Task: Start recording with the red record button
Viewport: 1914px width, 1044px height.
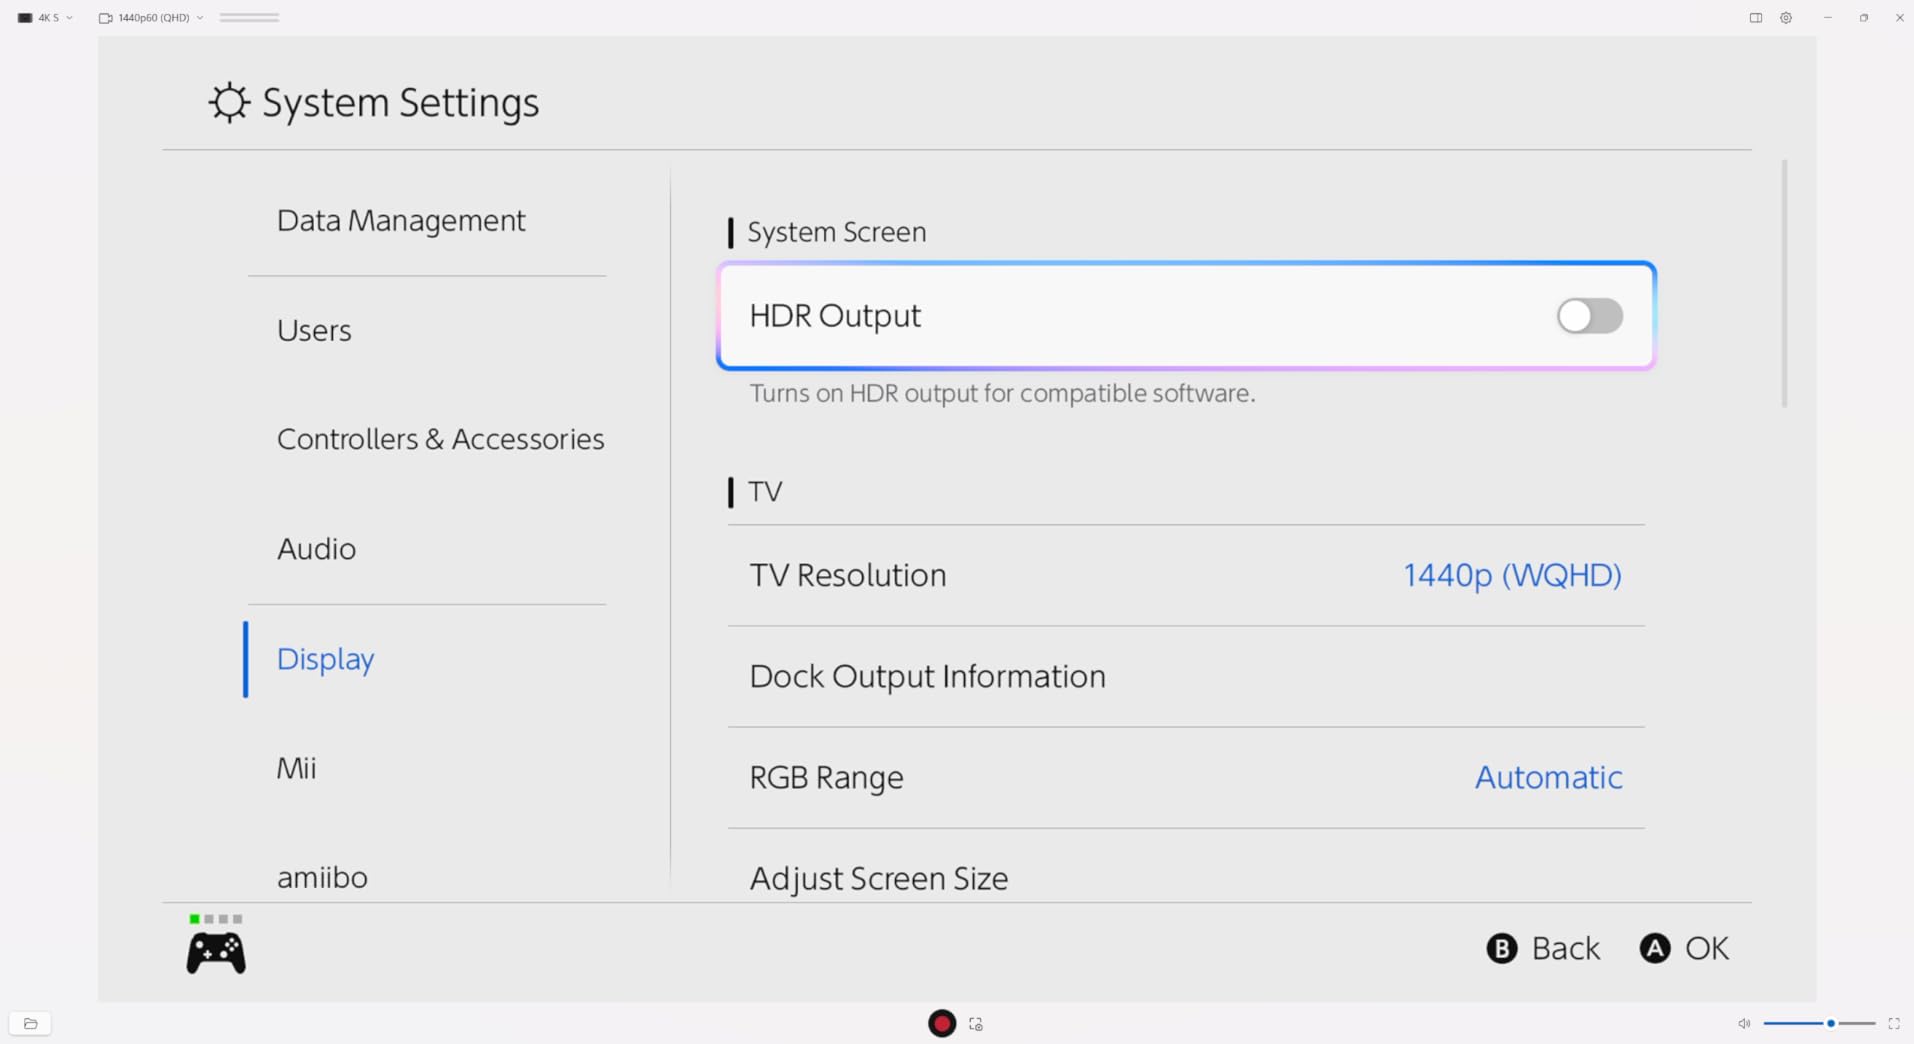Action: coord(941,1023)
